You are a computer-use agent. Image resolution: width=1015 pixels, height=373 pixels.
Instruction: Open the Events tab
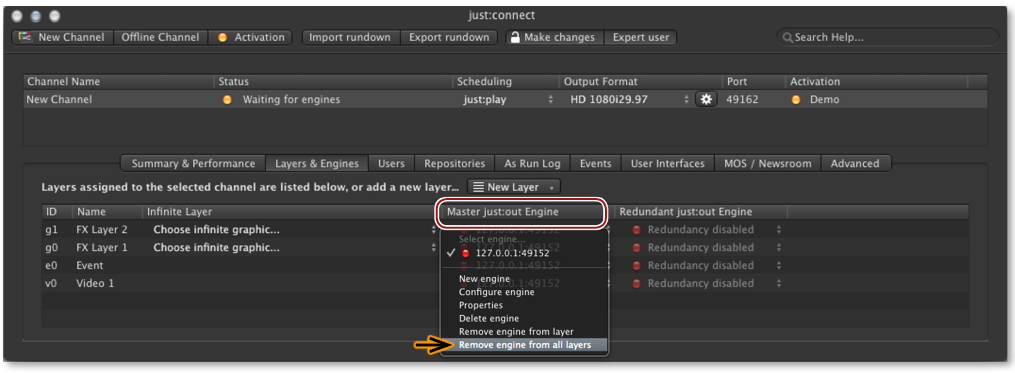click(x=596, y=163)
